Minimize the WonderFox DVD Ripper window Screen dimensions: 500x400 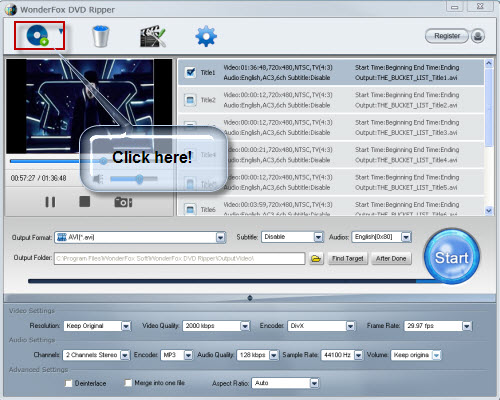coord(454,7)
